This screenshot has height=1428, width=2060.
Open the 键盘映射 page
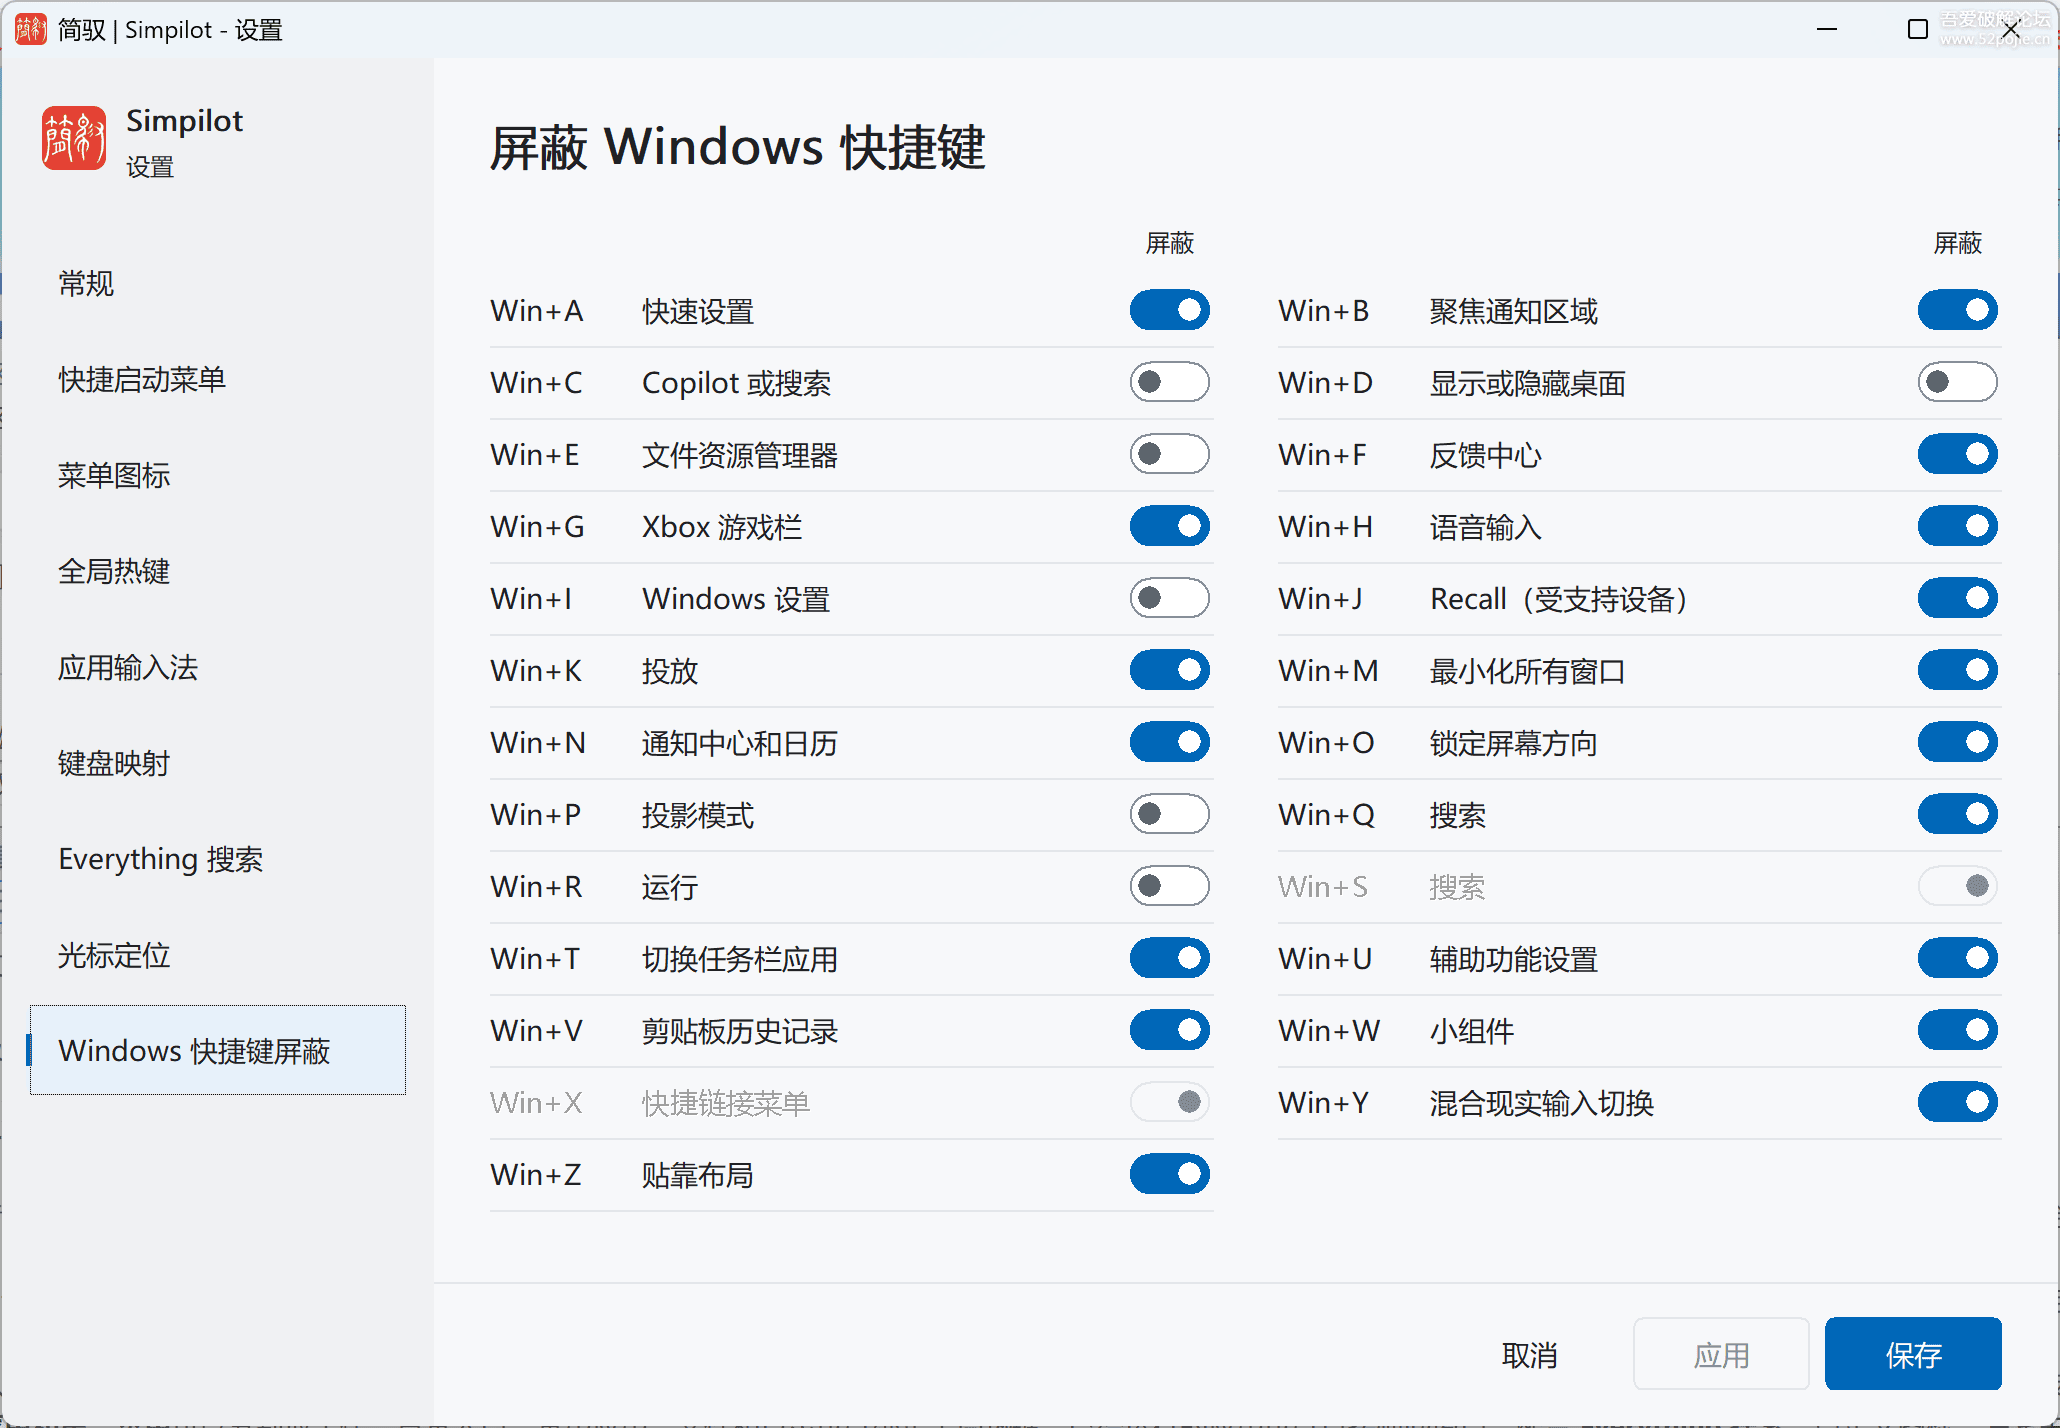click(218, 764)
